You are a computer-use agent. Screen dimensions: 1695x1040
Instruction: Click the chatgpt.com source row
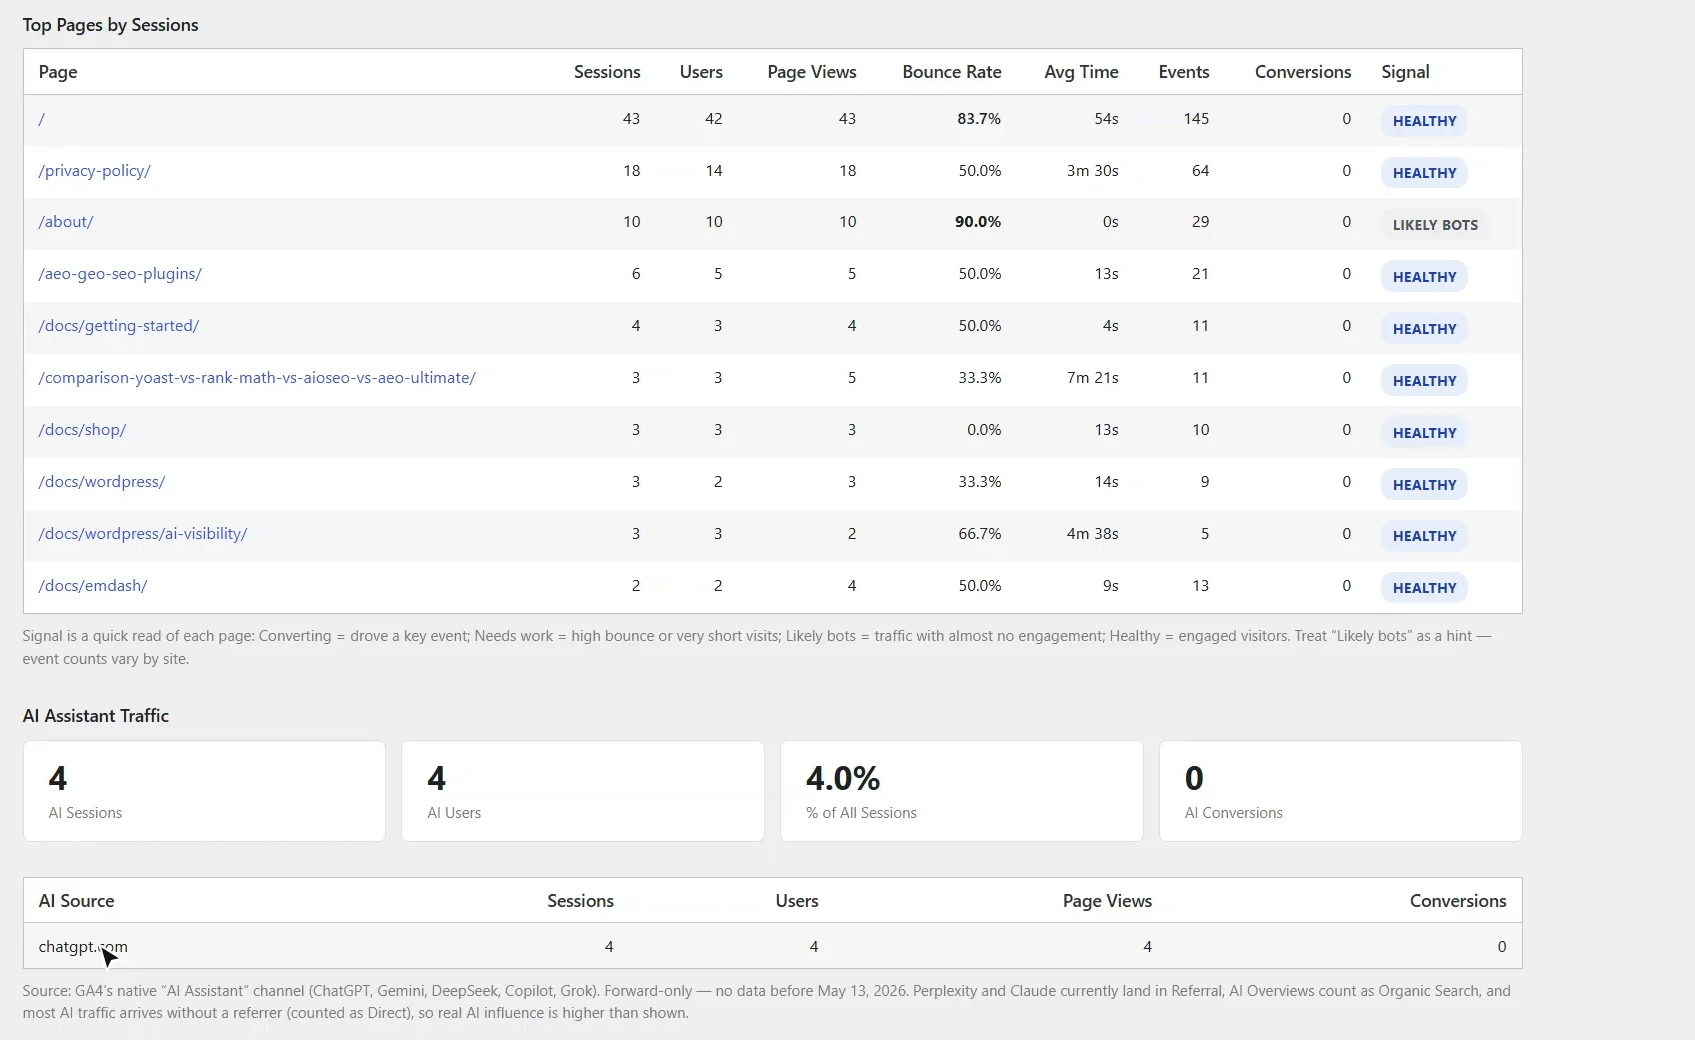click(772, 946)
